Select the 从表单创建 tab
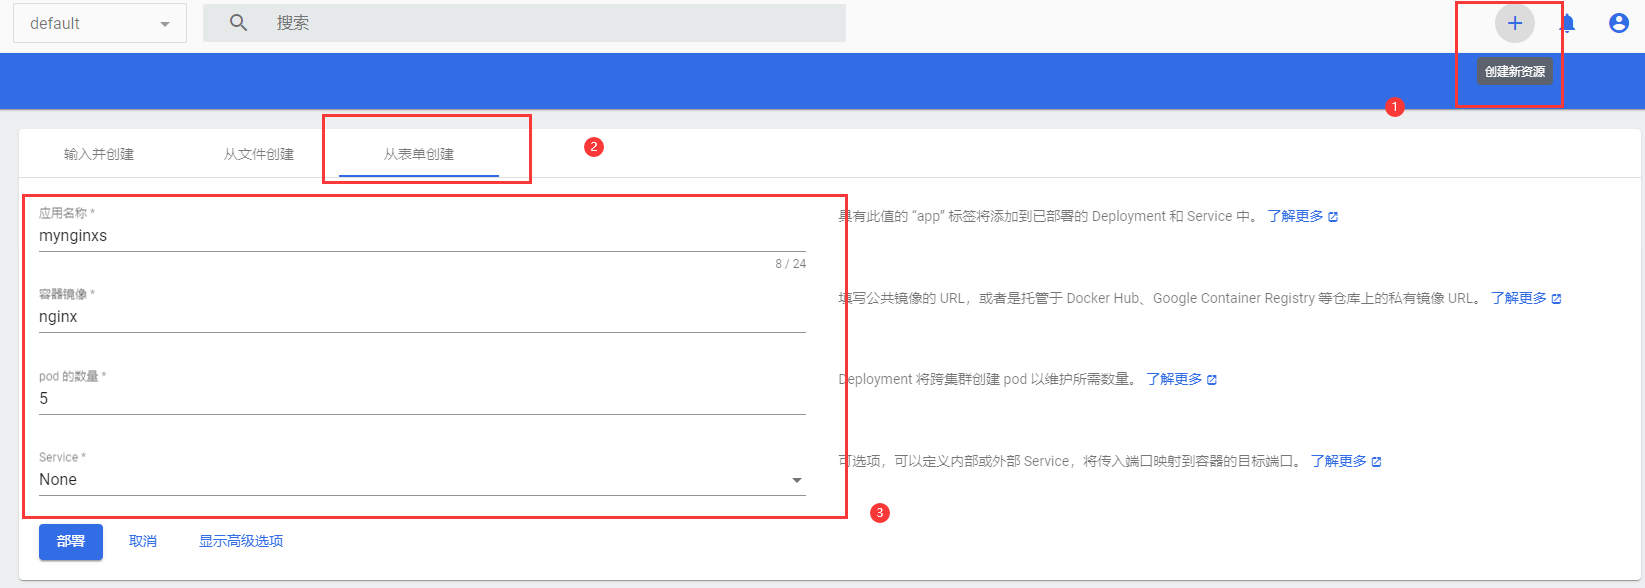The width and height of the screenshot is (1645, 588). (419, 154)
